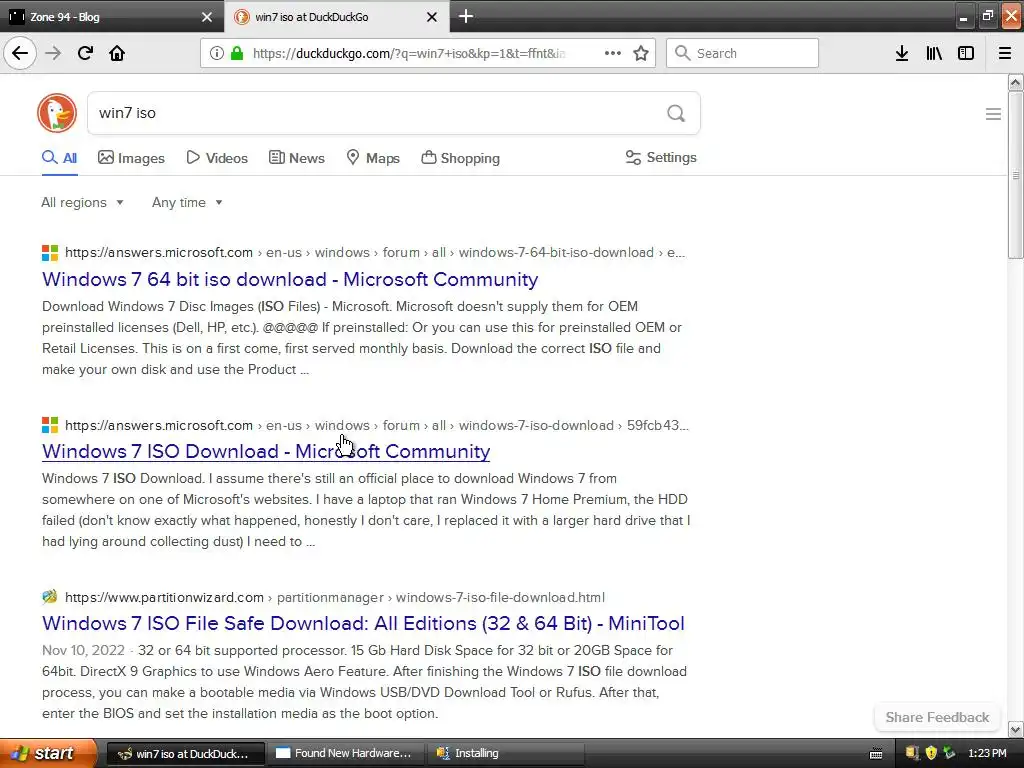Click the keyboard icon in taskbar
1024x768 pixels.
876,754
